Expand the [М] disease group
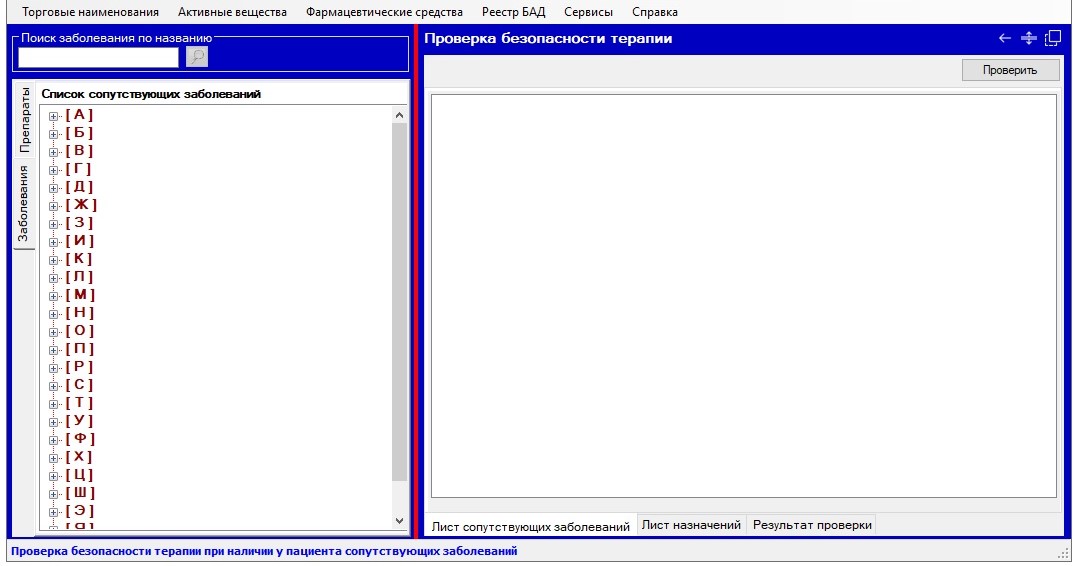The image size is (1077, 566). (x=54, y=295)
